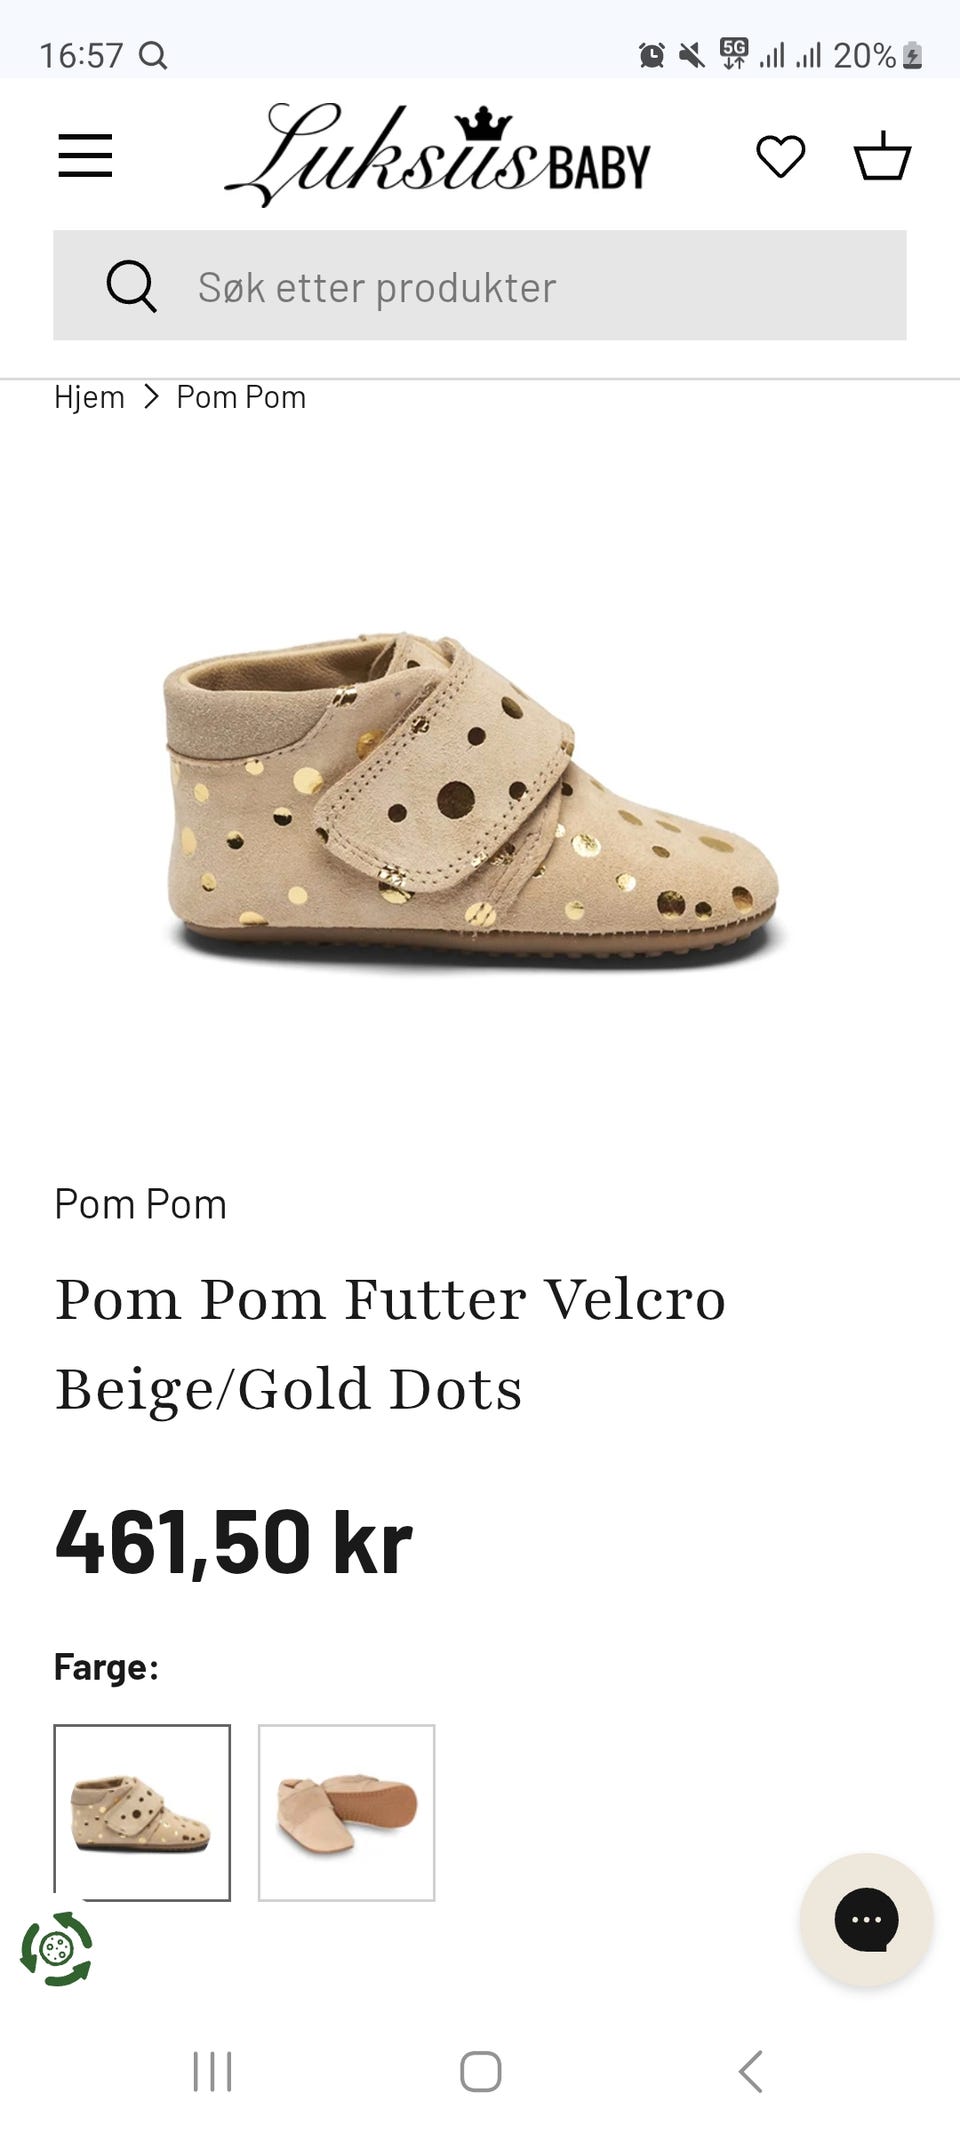Screen dimensions: 960x2133
Task: Tap the breadcrumb chevron separator
Action: tap(151, 397)
